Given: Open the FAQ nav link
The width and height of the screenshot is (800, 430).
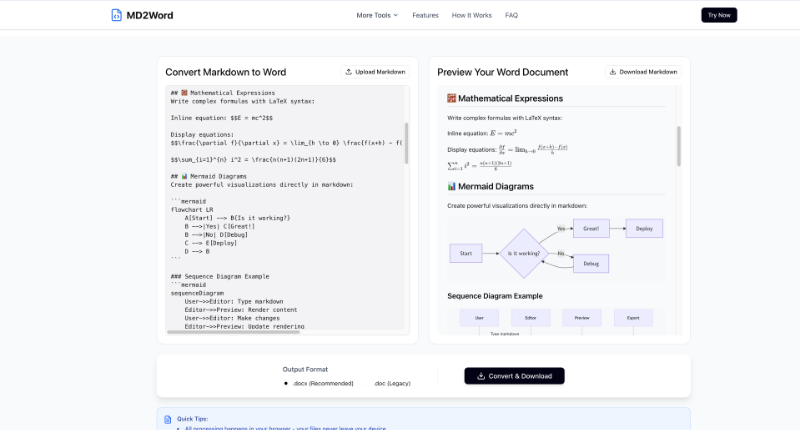Looking at the screenshot, I should click(511, 15).
